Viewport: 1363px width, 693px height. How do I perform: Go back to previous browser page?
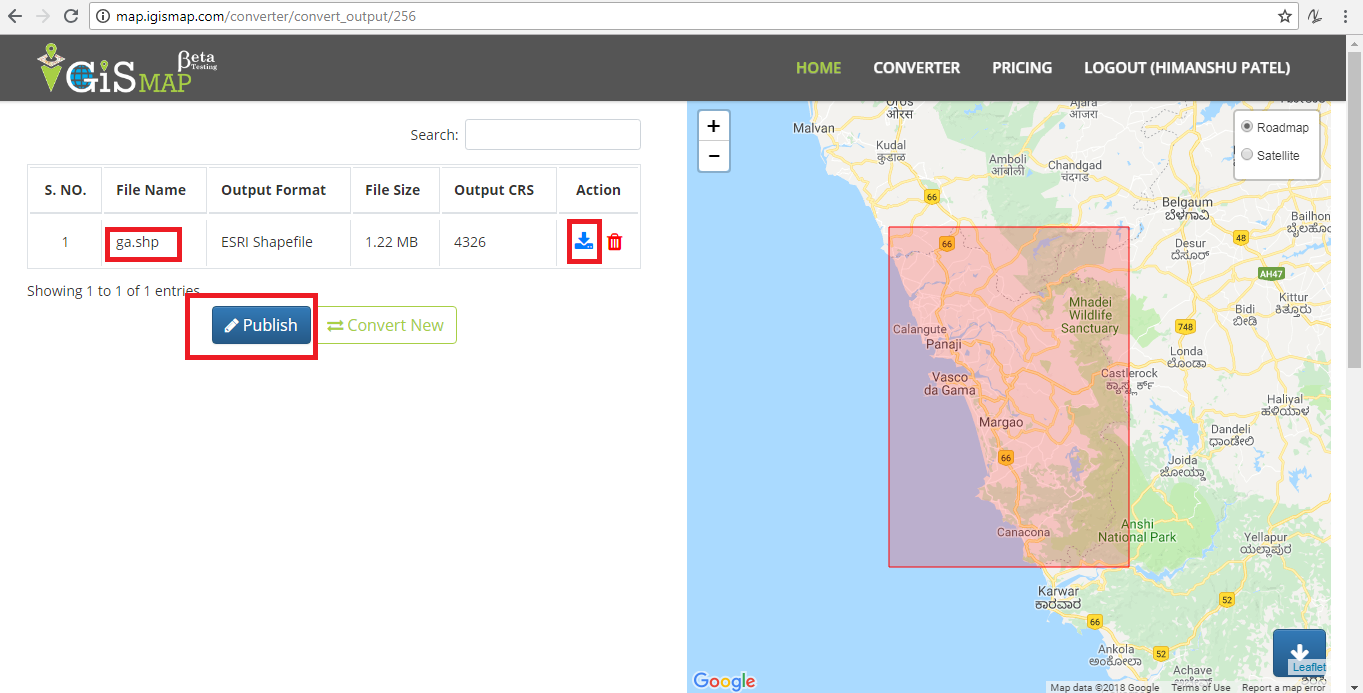tap(15, 16)
